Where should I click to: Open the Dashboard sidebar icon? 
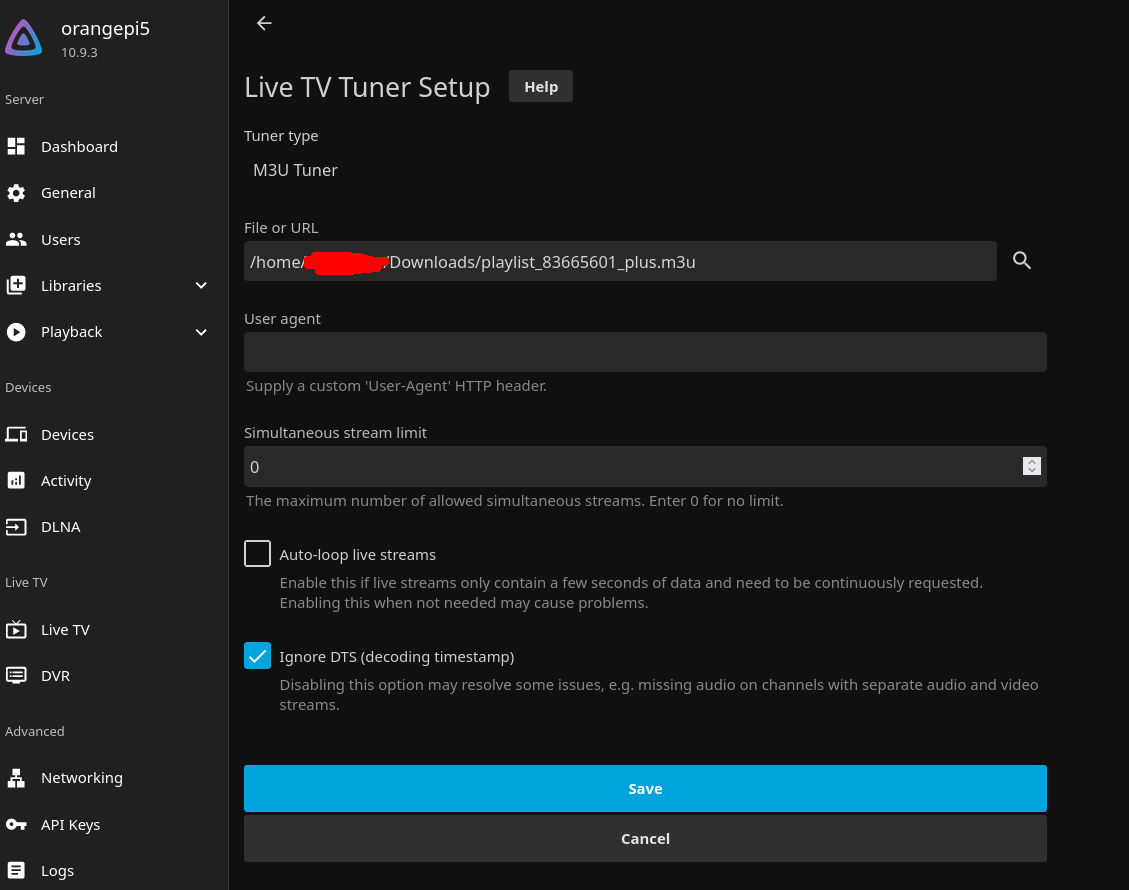point(16,147)
